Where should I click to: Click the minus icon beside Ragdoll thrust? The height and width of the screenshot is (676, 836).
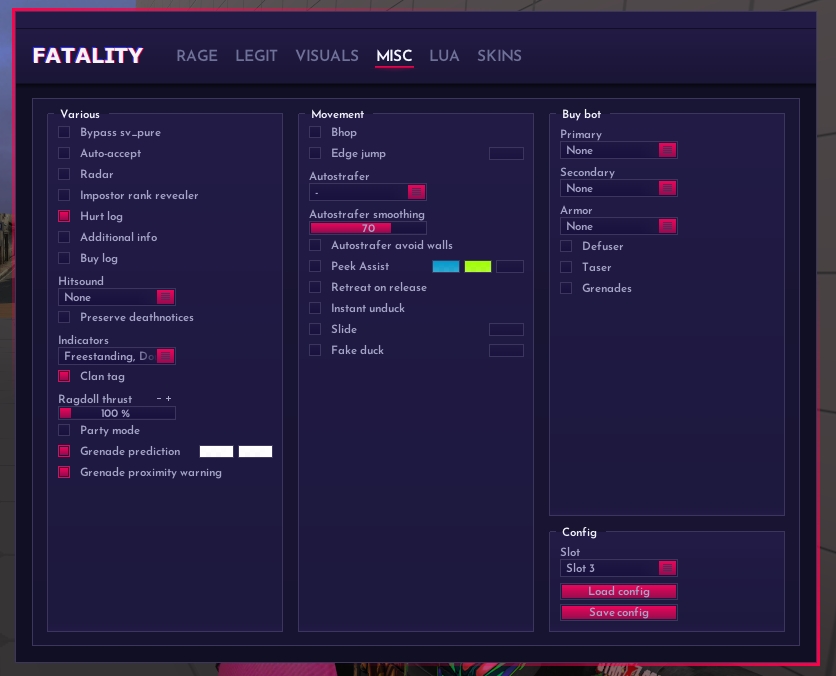click(x=158, y=399)
